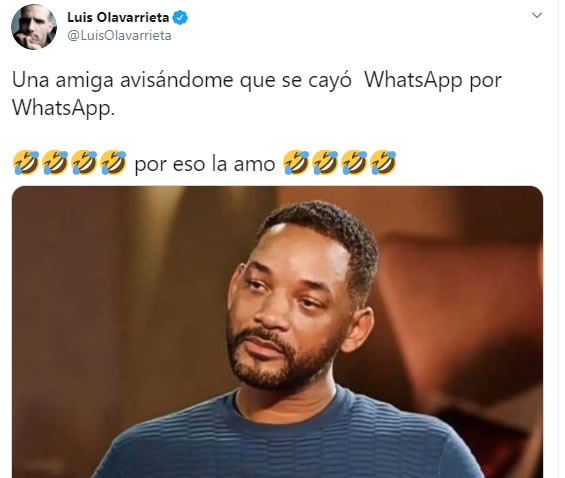This screenshot has width=565, height=478.
Task: Click the second laughing emoji before 'por eso'
Action: point(55,163)
